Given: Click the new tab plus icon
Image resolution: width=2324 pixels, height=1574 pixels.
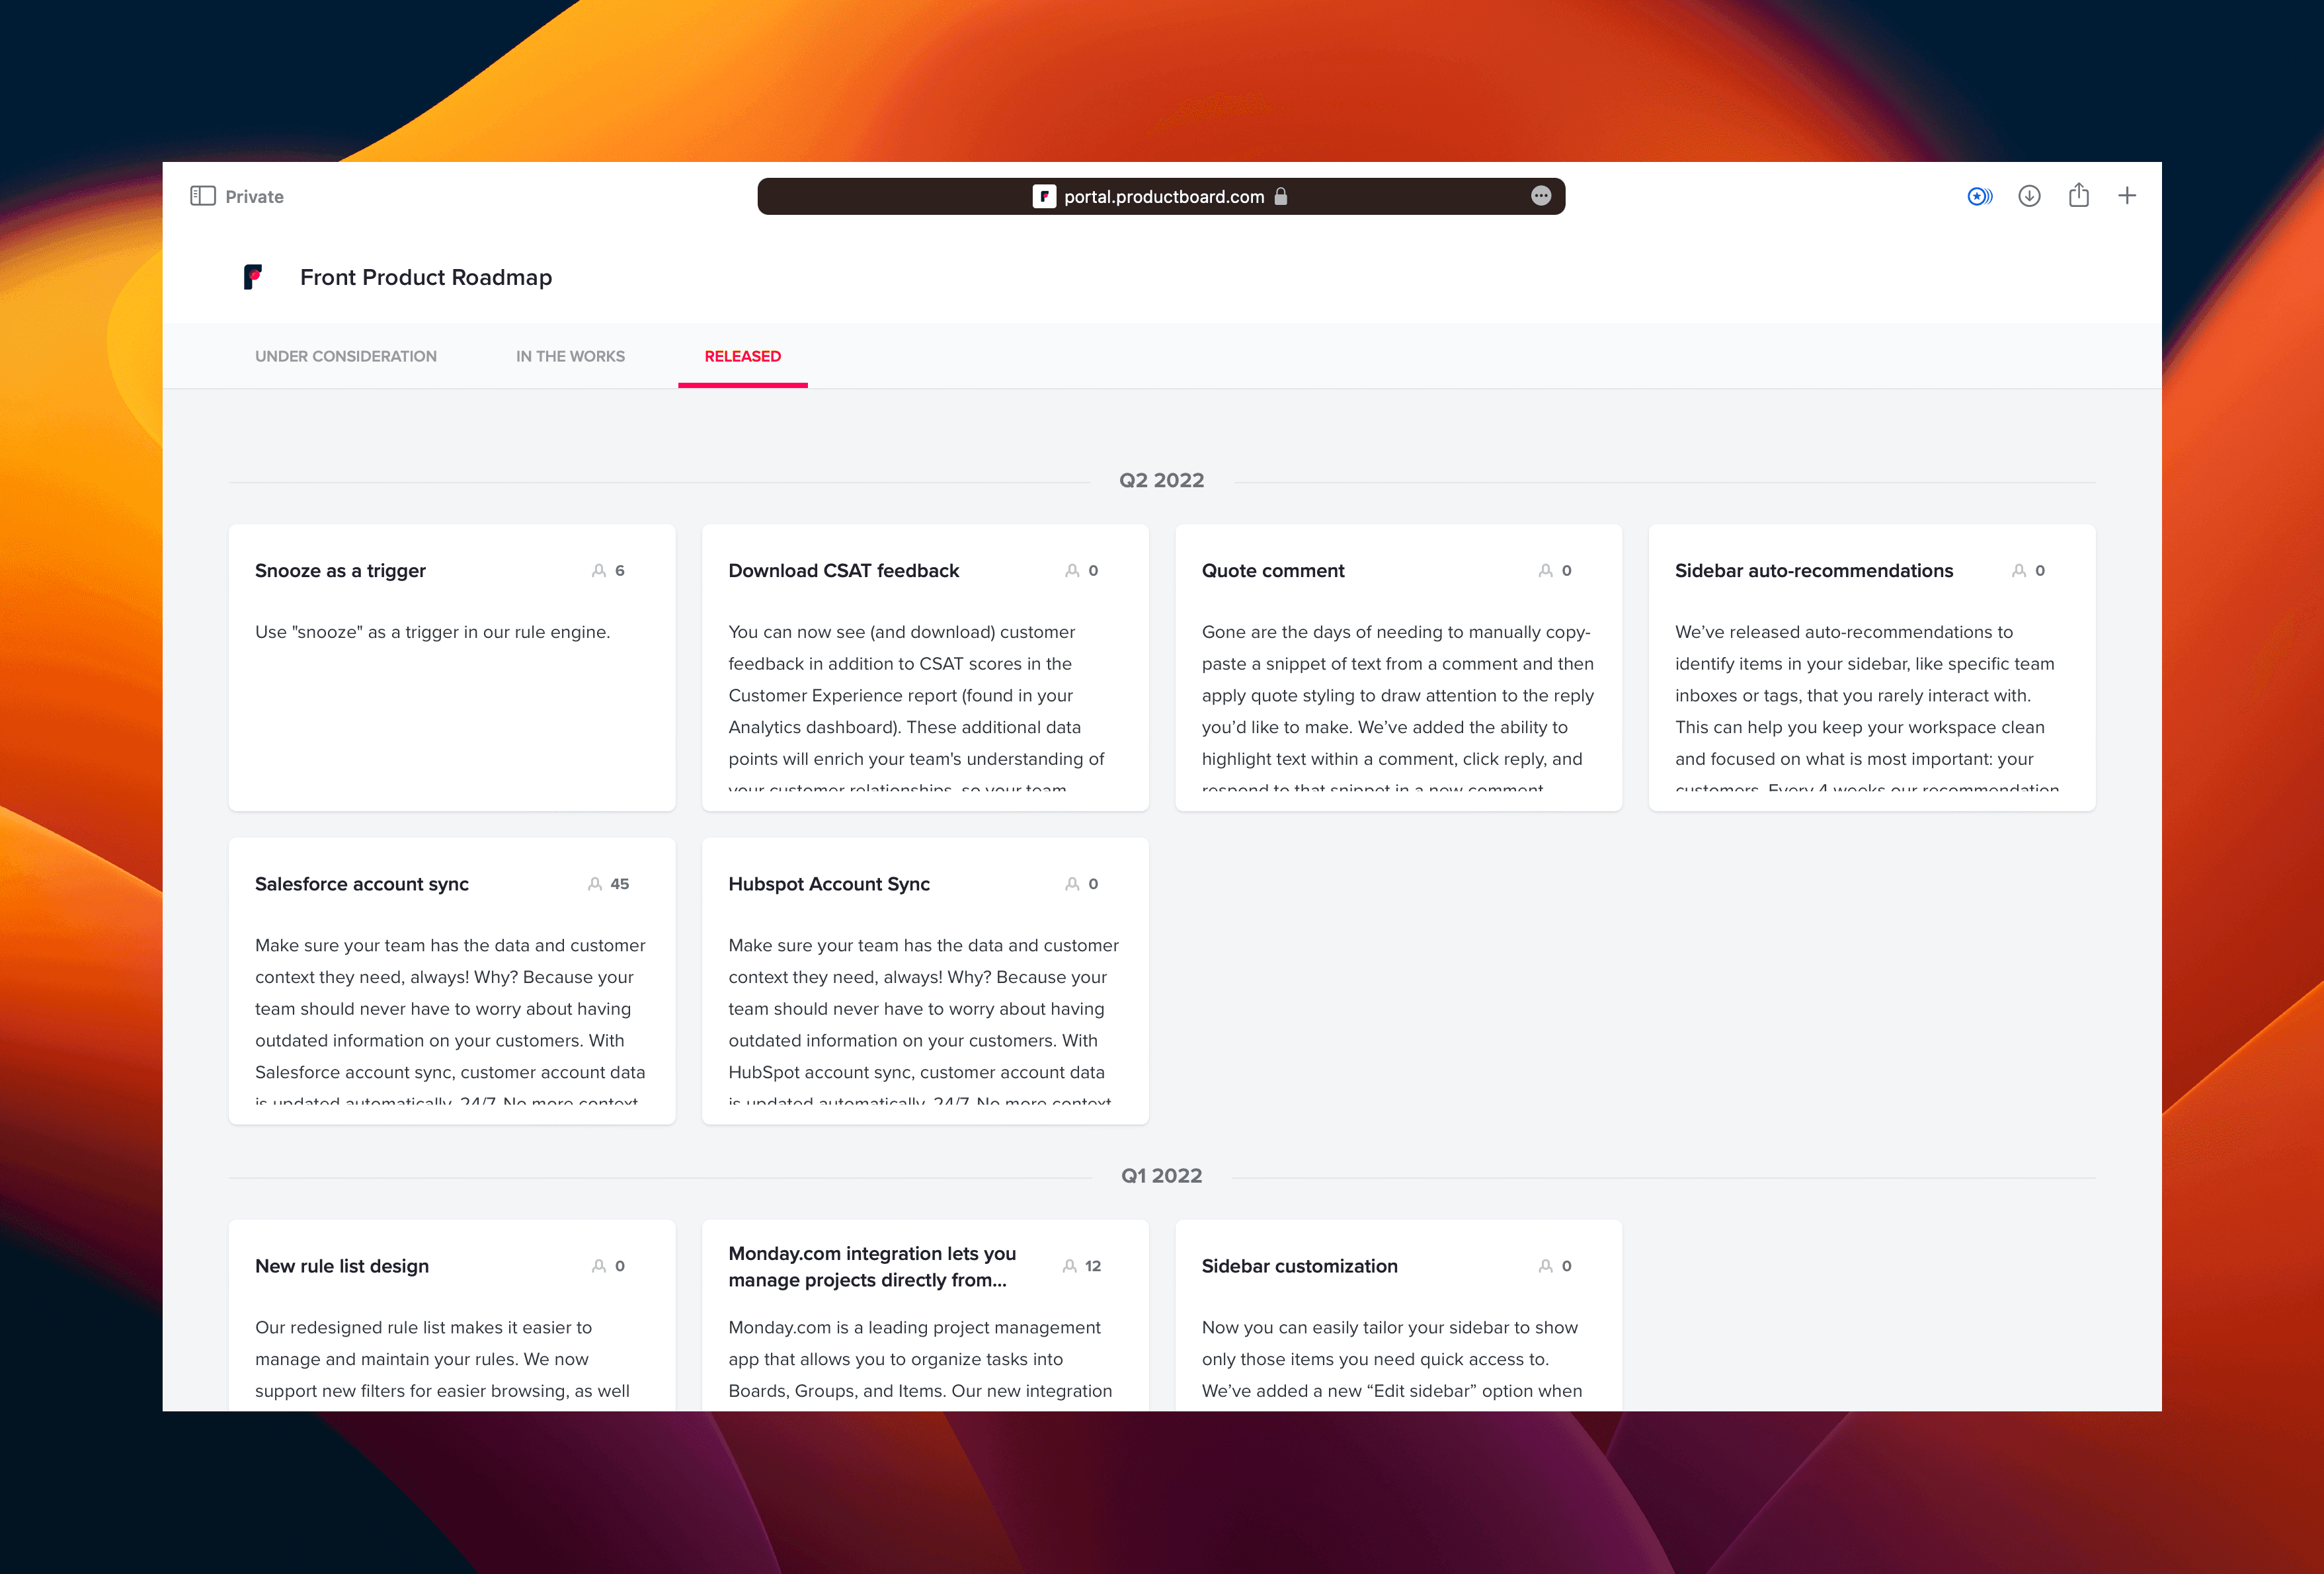Looking at the screenshot, I should pyautogui.click(x=2127, y=195).
